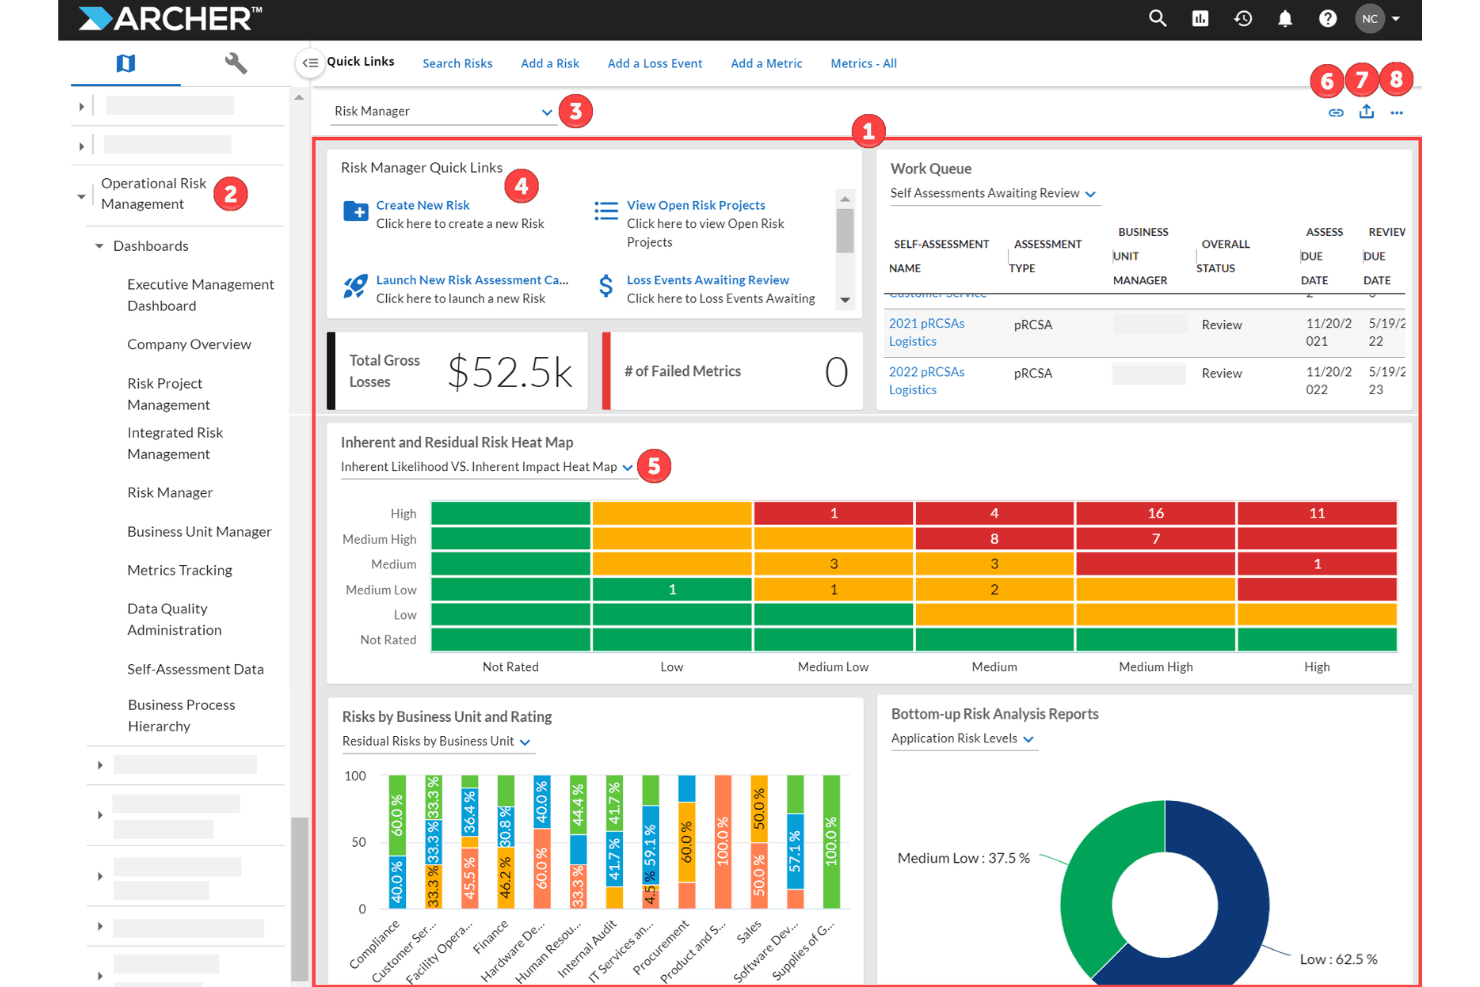Image resolution: width=1480 pixels, height=987 pixels.
Task: Open the Risk Manager dashboard dropdown
Action: pyautogui.click(x=443, y=111)
